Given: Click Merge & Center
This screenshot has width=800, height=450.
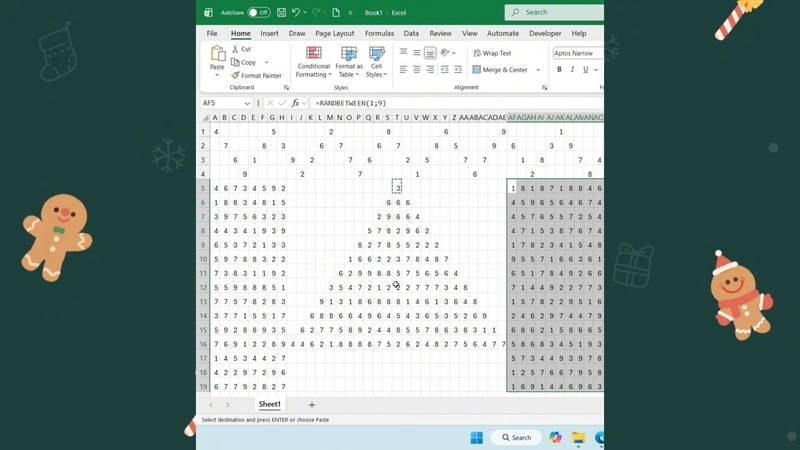Looking at the screenshot, I should [500, 70].
